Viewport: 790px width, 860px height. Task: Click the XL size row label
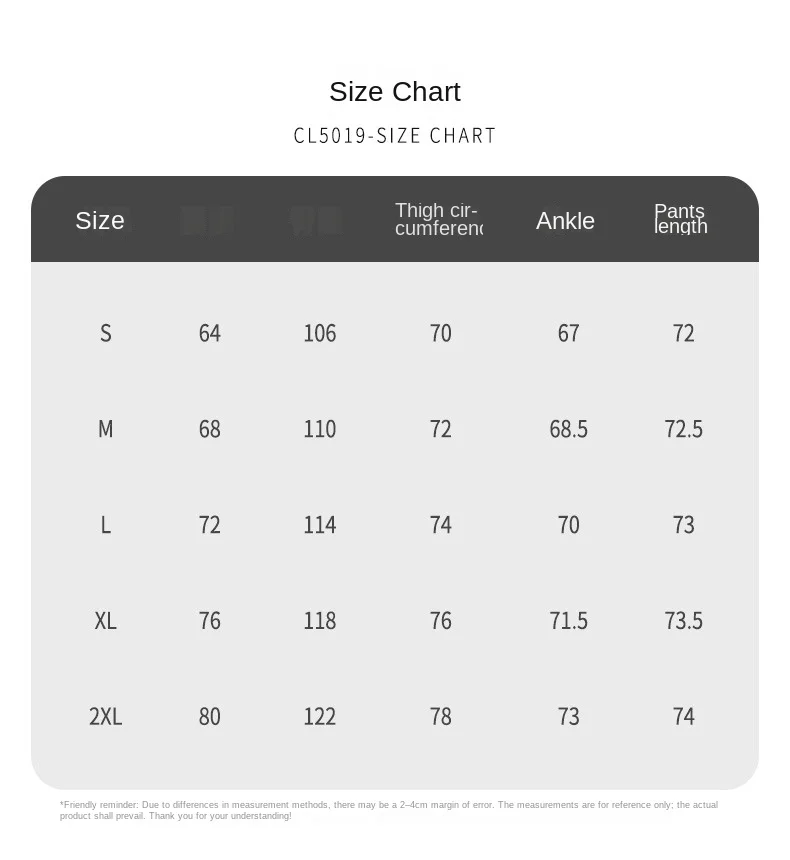105,621
